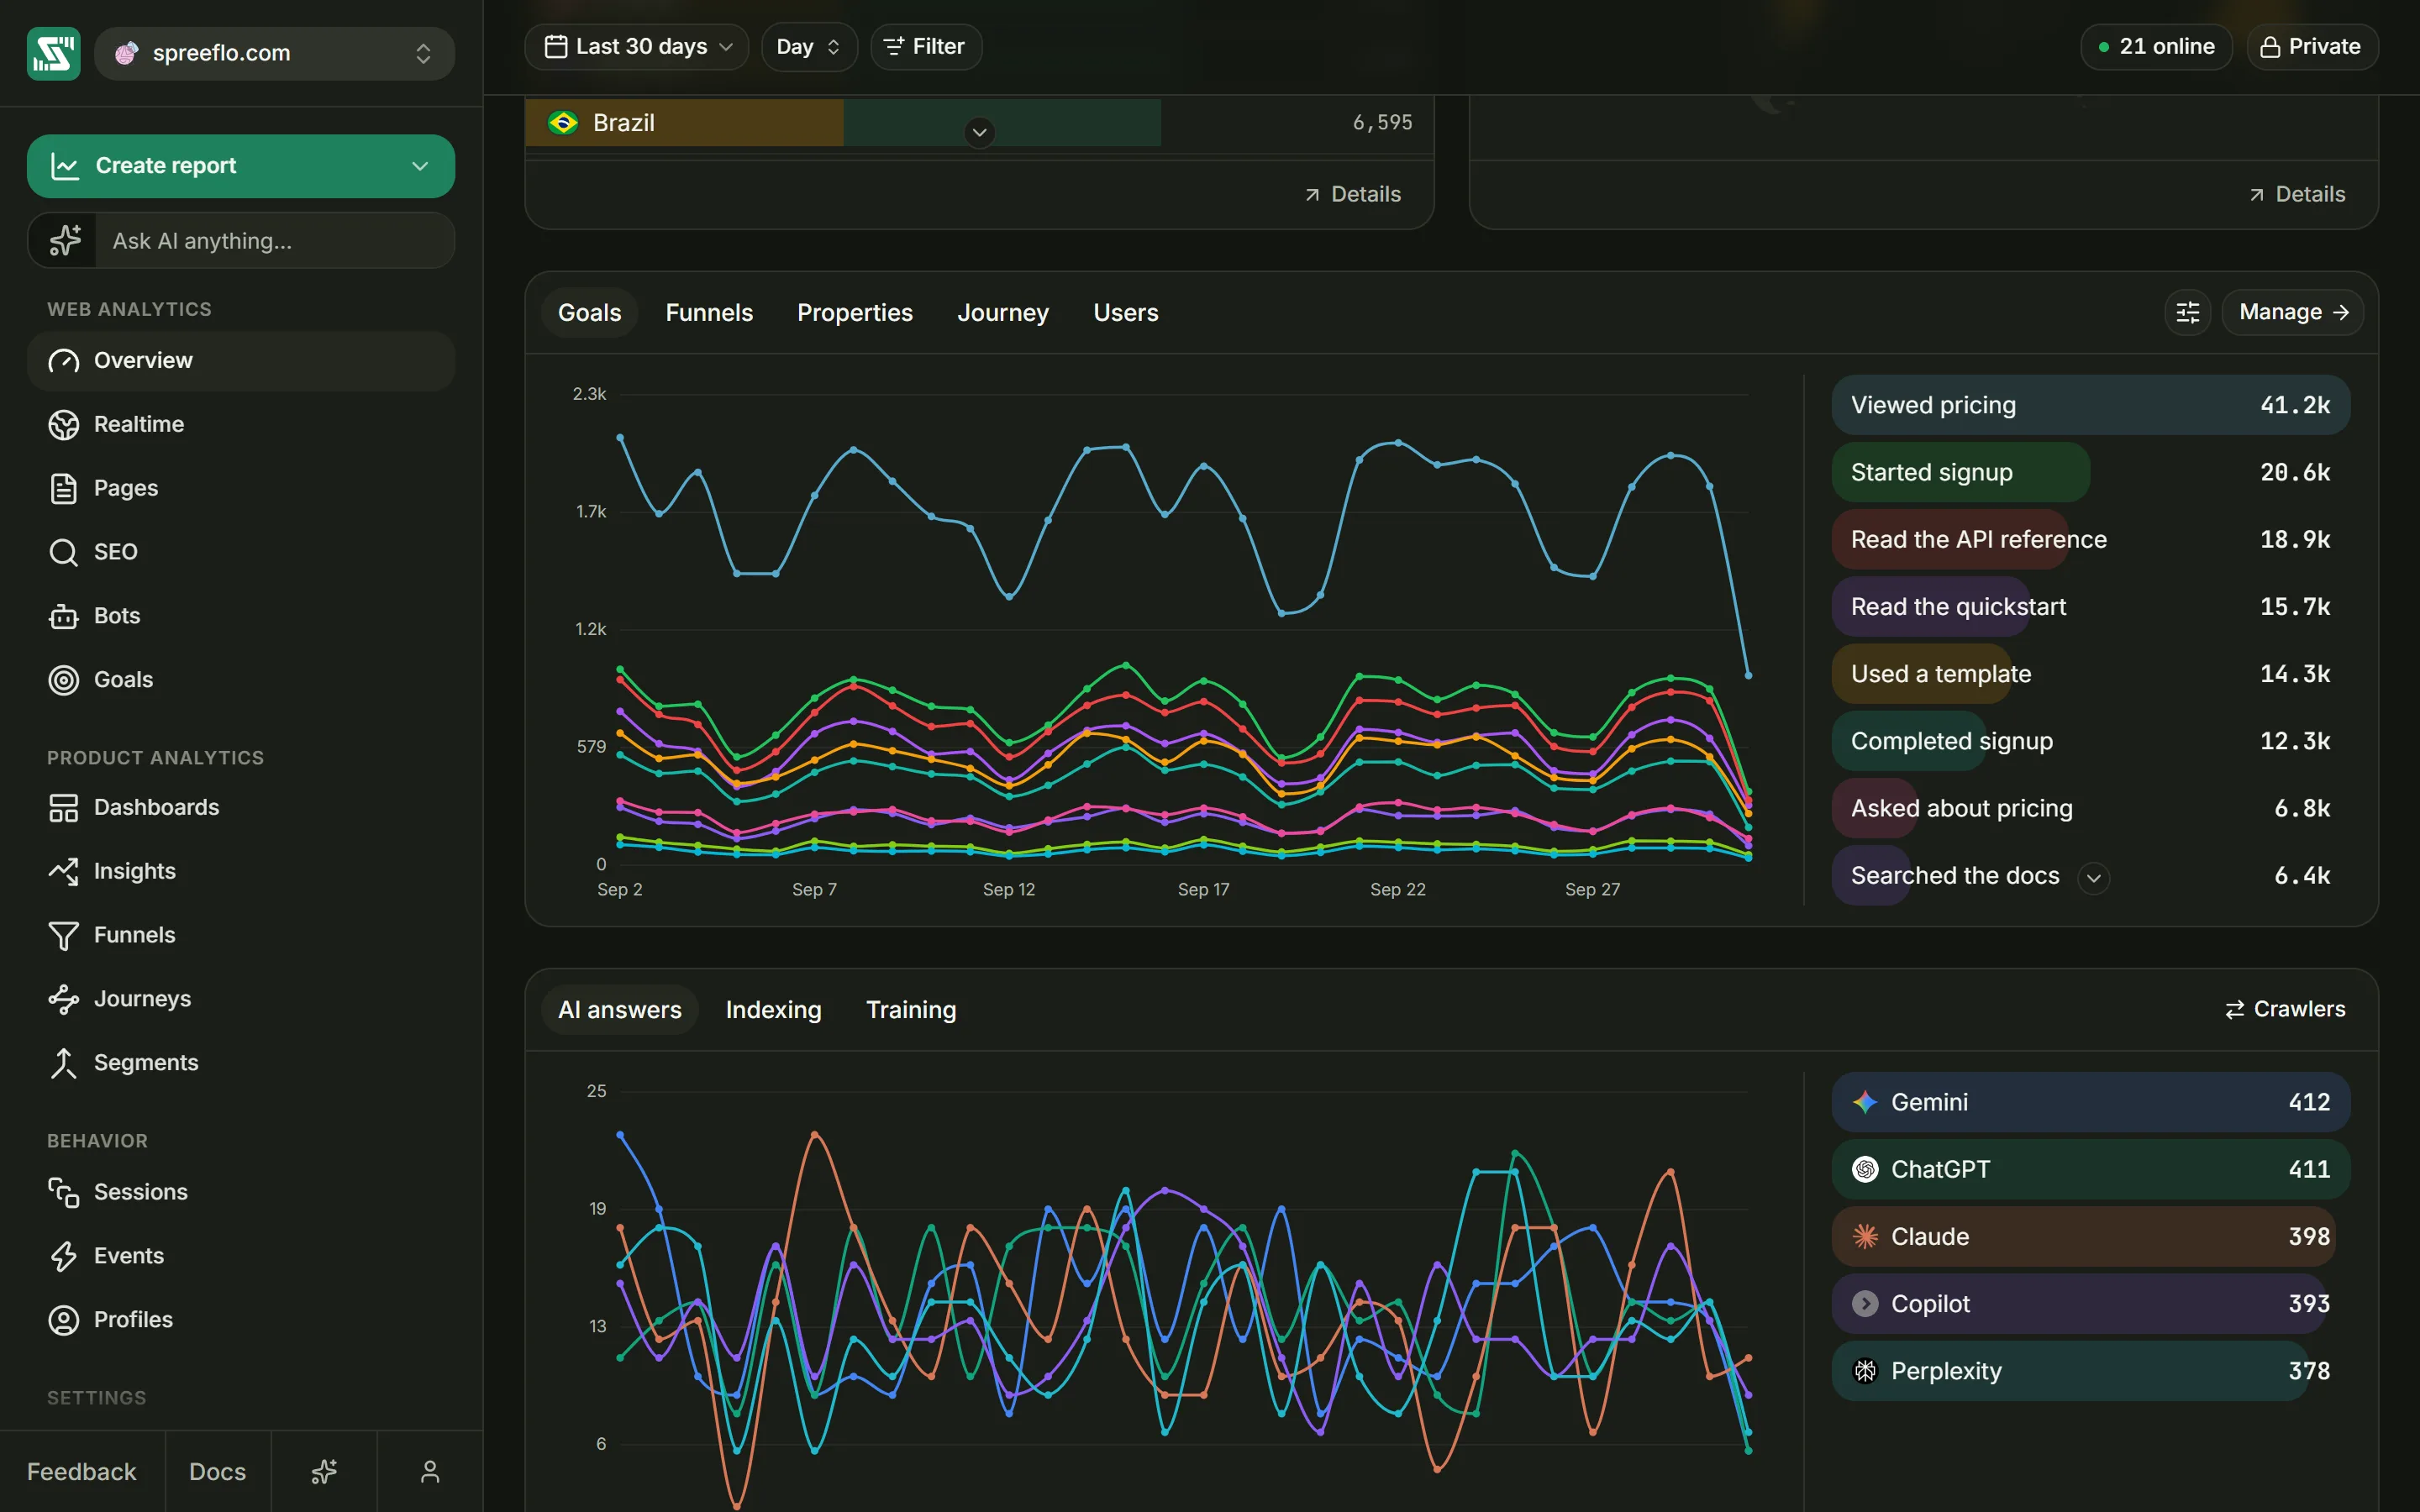This screenshot has width=2420, height=1512.
Task: Open the Last 30 days range dropdown
Action: (x=637, y=47)
